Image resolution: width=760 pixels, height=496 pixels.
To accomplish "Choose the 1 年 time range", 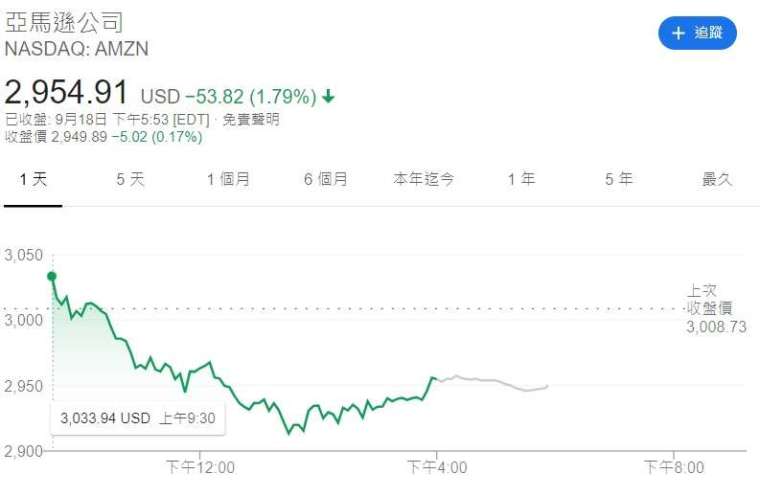I will coord(521,180).
